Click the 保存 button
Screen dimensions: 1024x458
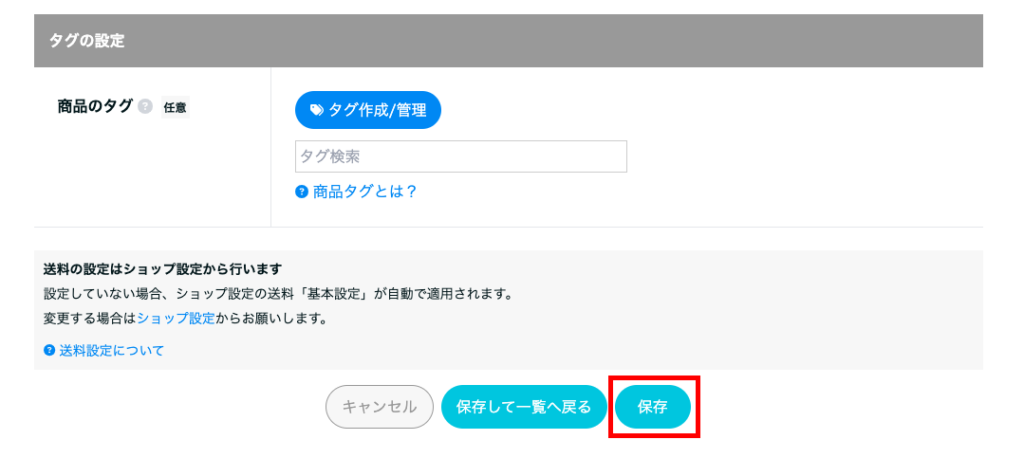click(653, 407)
